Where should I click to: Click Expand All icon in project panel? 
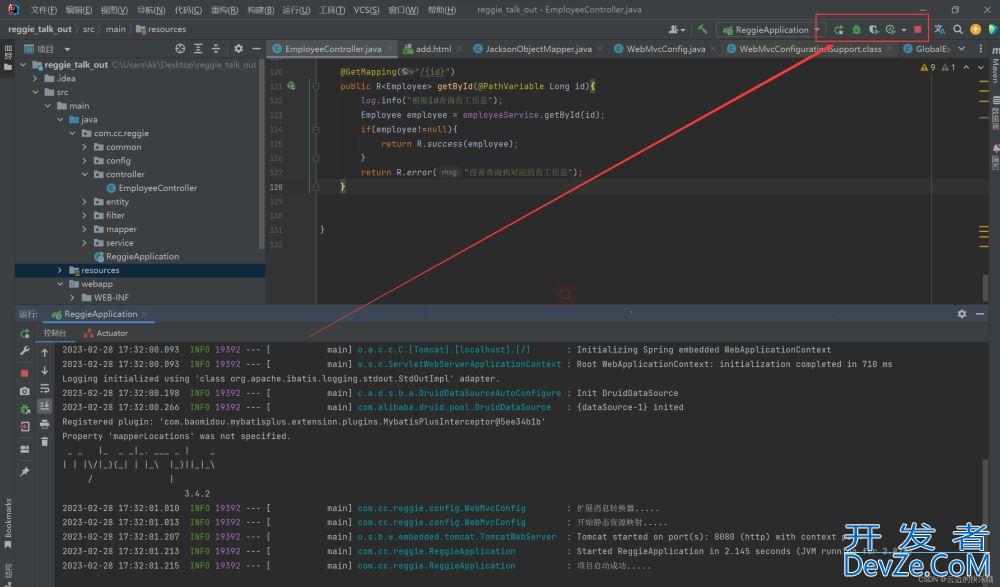click(x=198, y=48)
